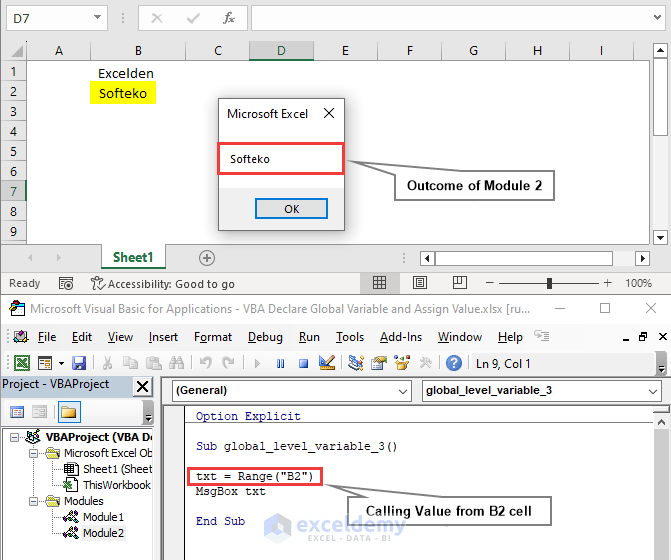Collapse the Microsoft Excel Objects folder
The width and height of the screenshot is (671, 560).
tap(33, 453)
